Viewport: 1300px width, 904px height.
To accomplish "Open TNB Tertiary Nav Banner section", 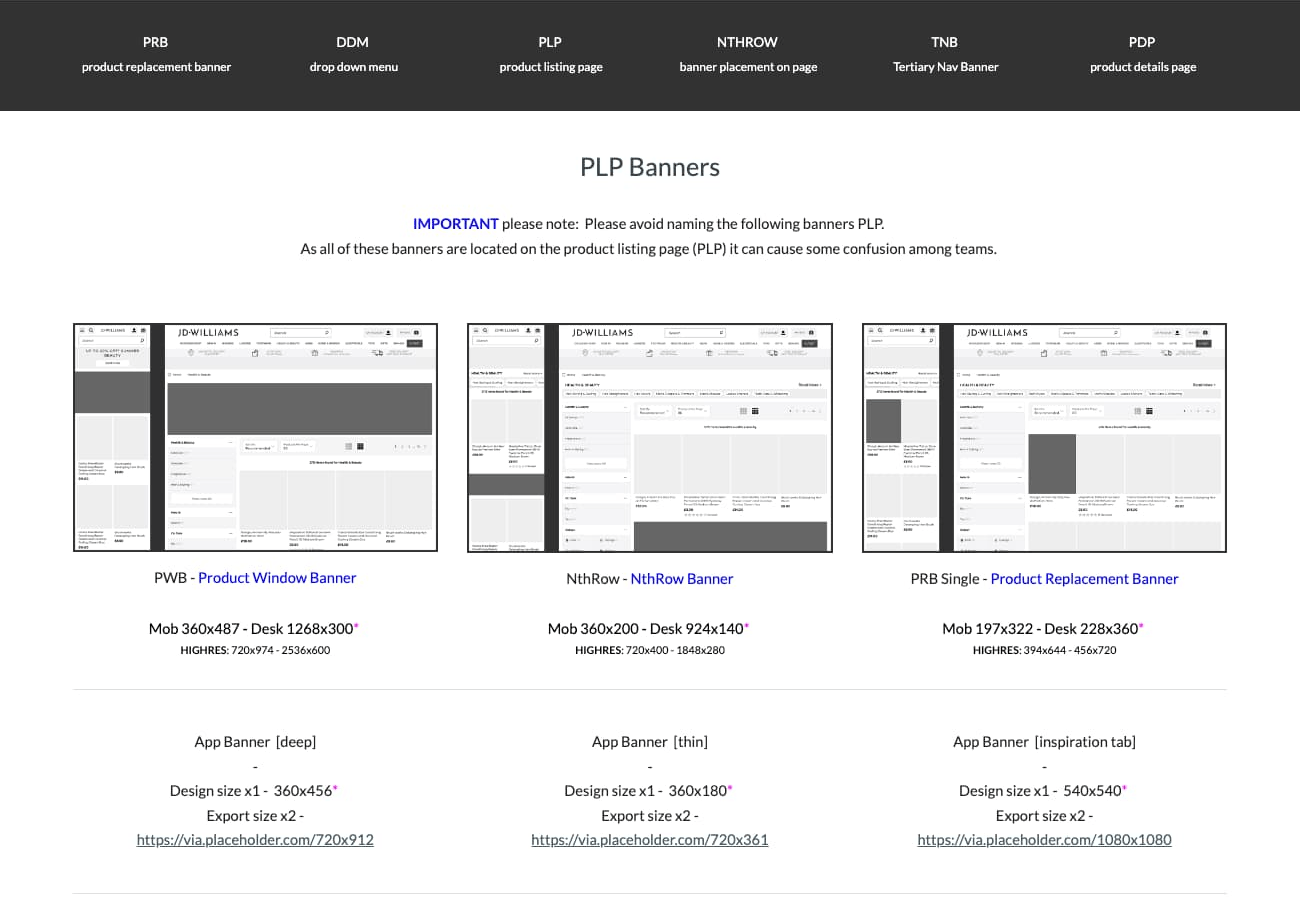I will tap(945, 55).
